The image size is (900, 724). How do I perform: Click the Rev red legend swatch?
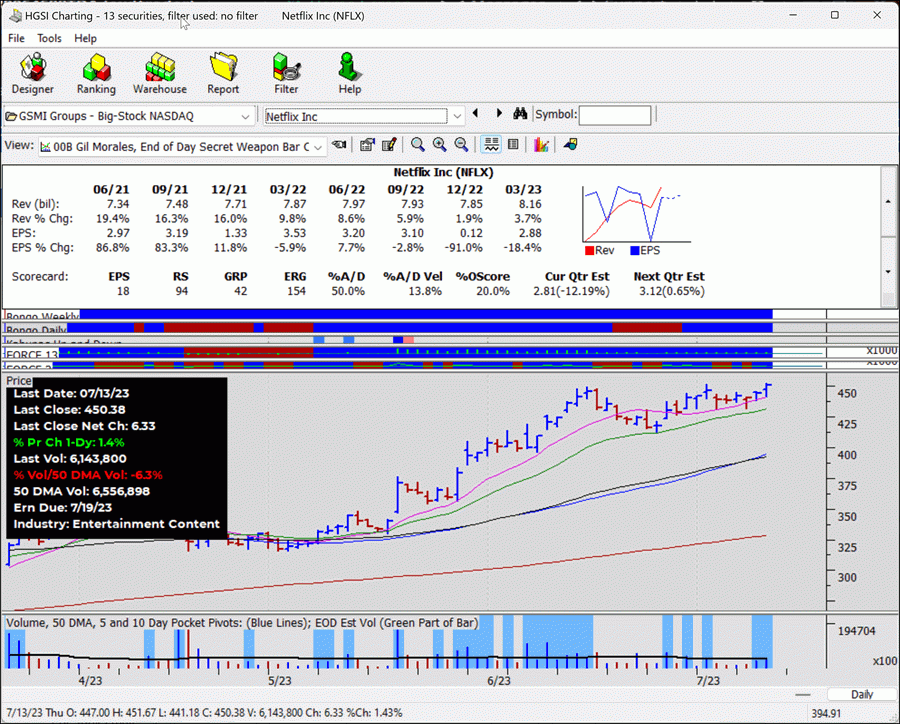coord(589,251)
